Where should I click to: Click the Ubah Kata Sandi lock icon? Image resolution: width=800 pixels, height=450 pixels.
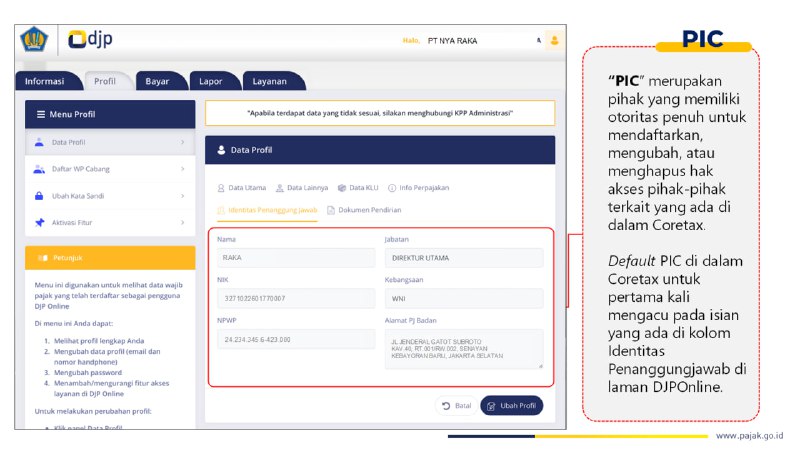point(39,196)
